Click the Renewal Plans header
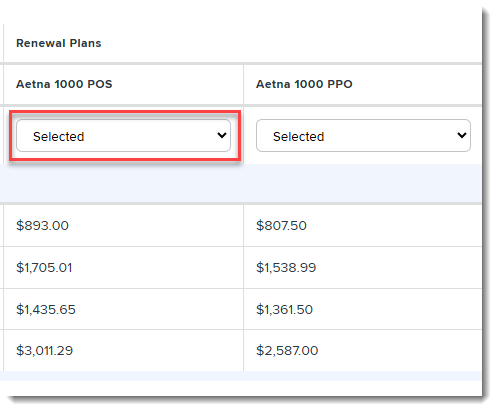Viewport: 497px width, 411px height. point(59,43)
